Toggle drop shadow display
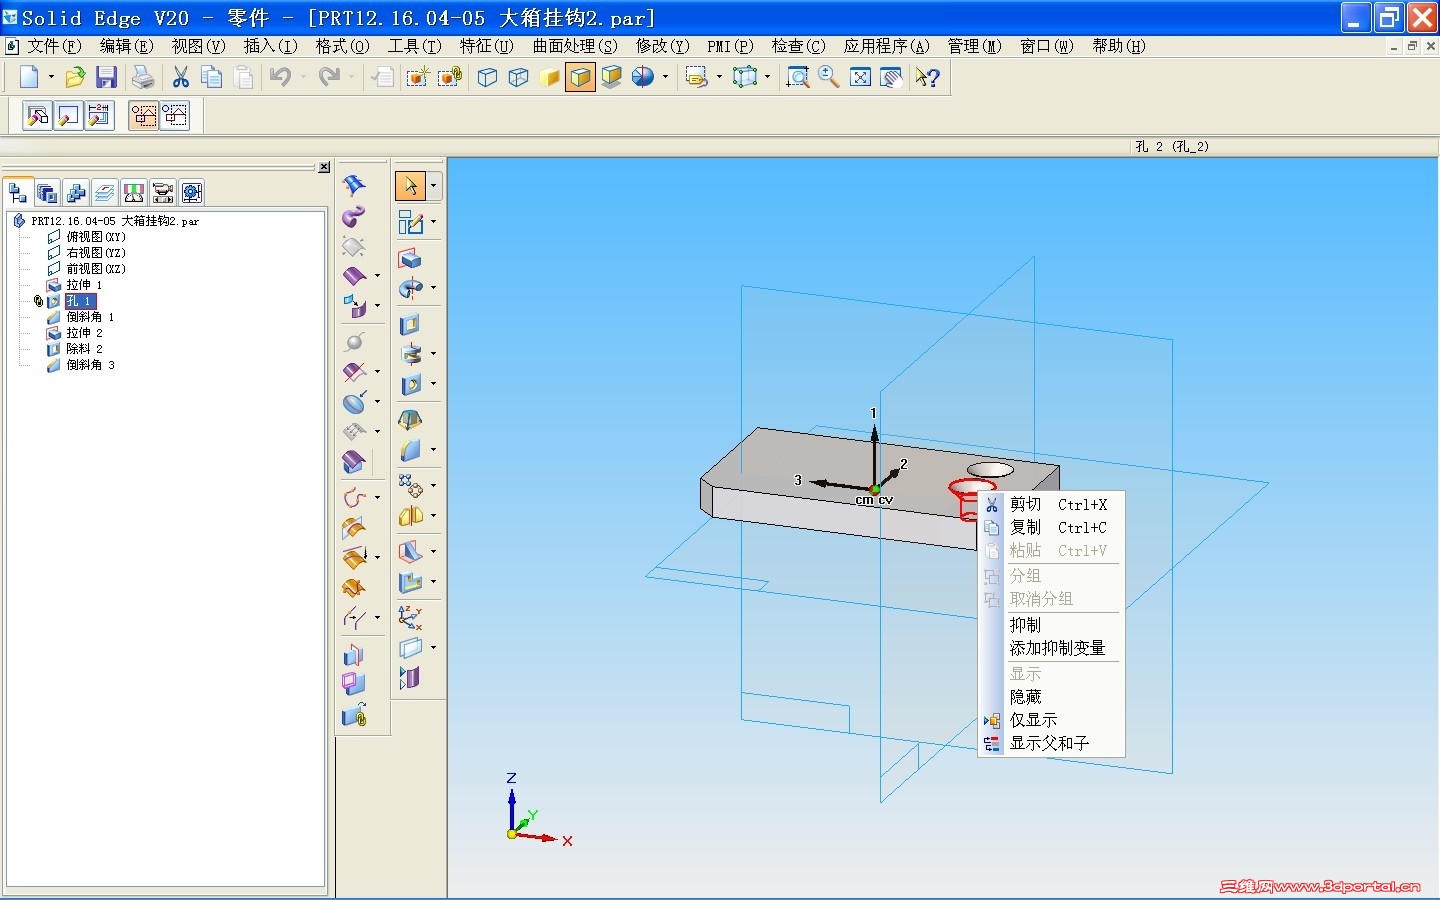The image size is (1440, 900). (x=611, y=77)
